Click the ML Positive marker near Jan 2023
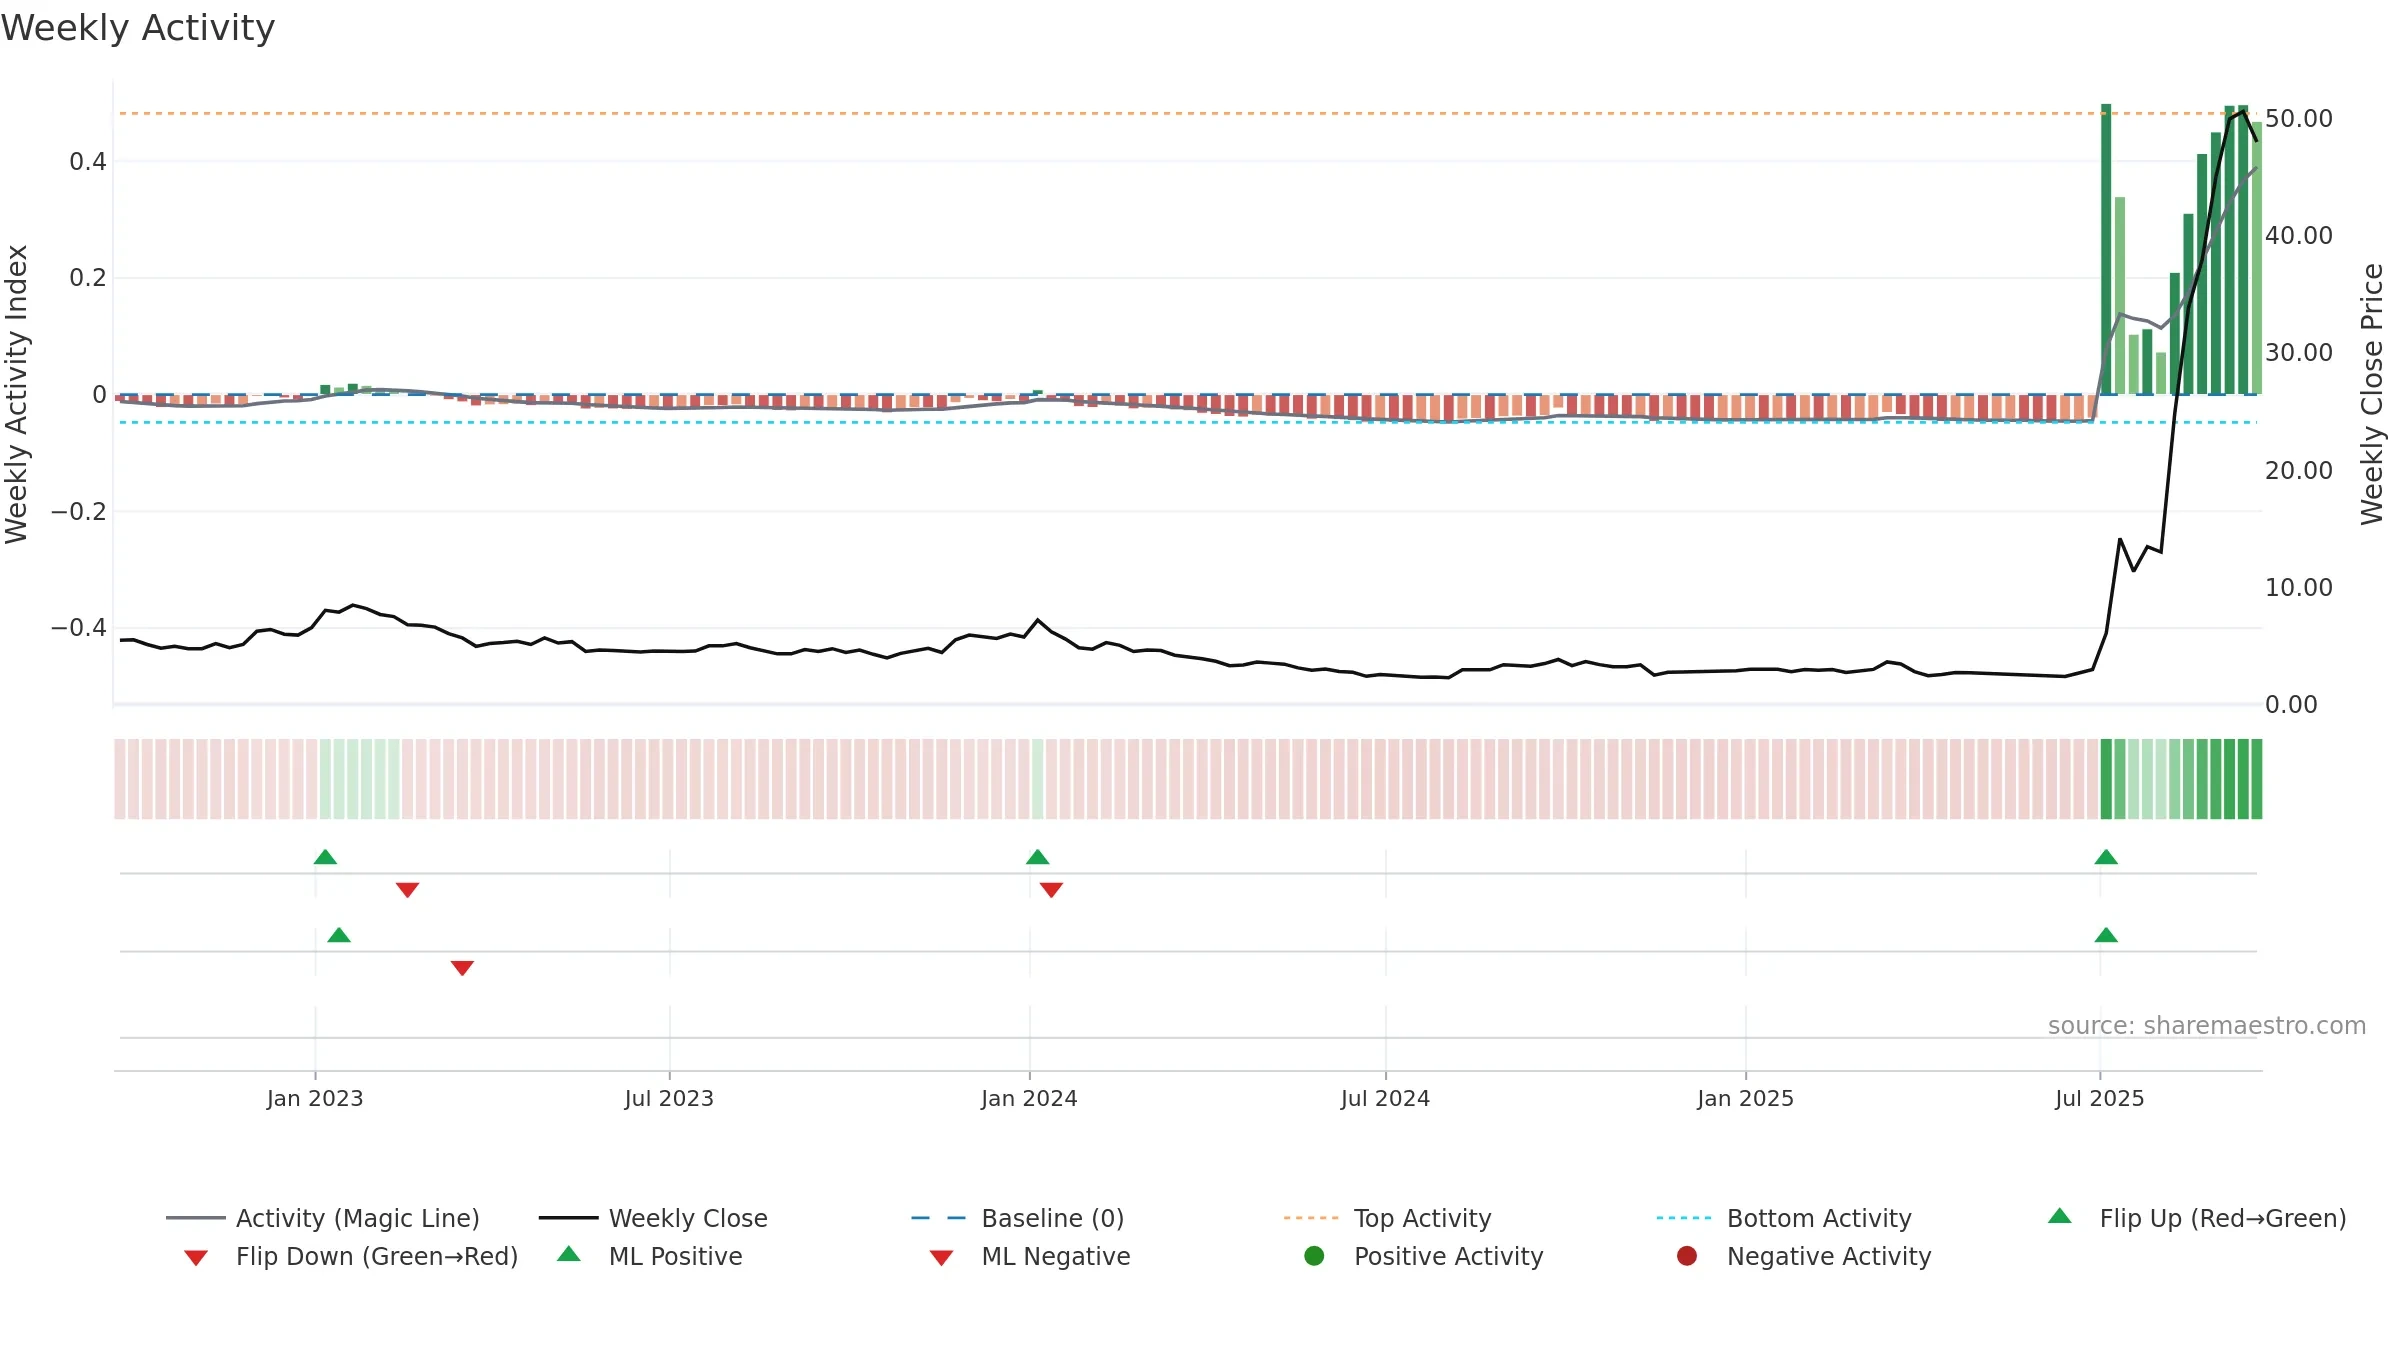Screen dimensions: 2400x1350 coord(339,935)
